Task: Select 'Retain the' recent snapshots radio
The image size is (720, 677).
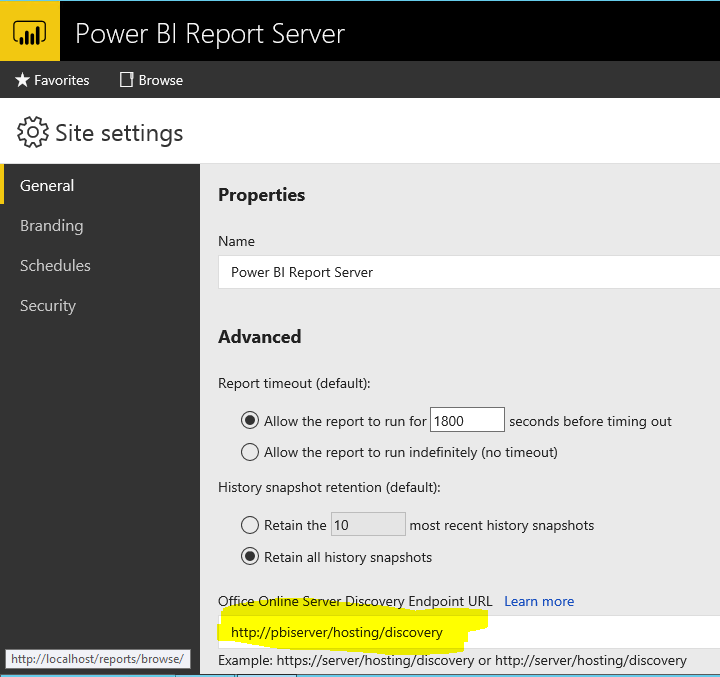Action: [x=250, y=525]
